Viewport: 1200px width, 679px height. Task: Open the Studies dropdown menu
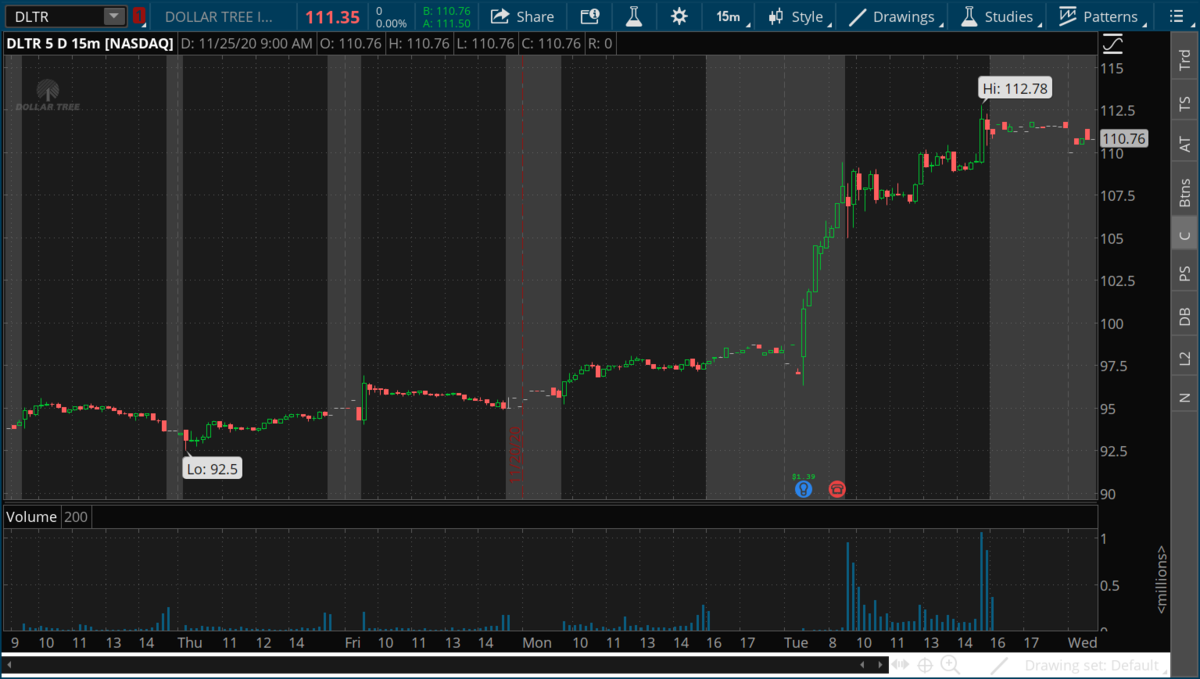point(999,16)
